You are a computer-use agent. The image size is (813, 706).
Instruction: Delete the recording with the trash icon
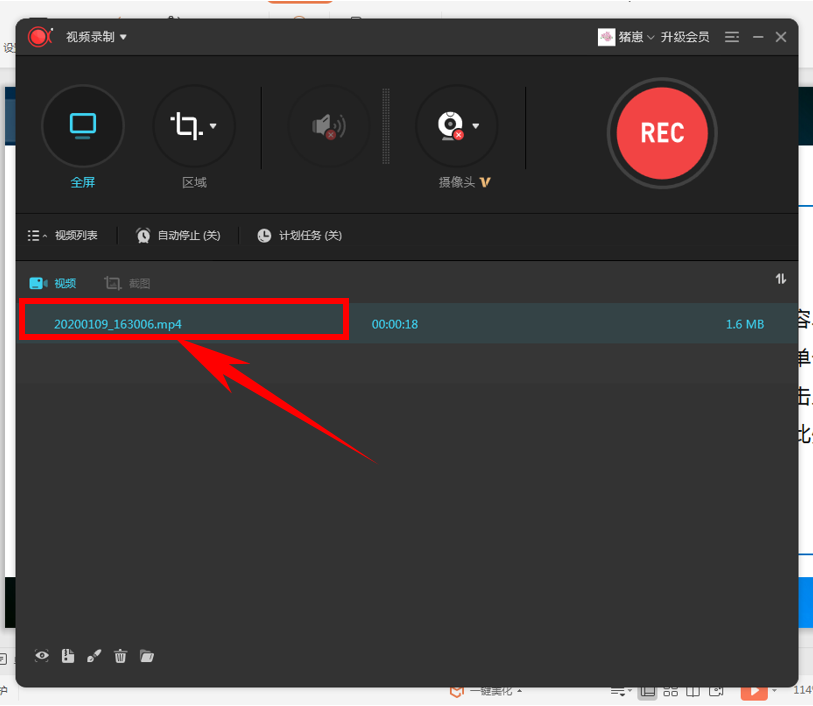(120, 656)
